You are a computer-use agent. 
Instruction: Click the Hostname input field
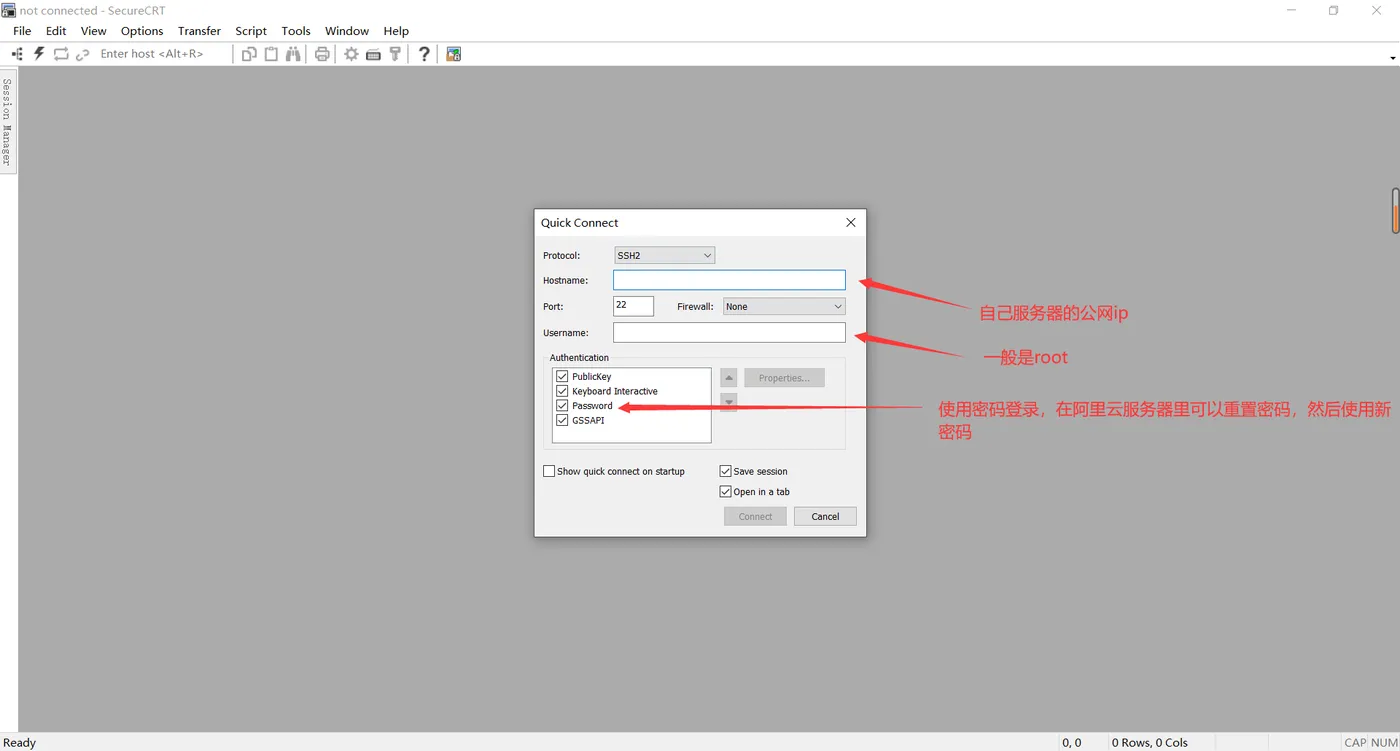point(729,281)
